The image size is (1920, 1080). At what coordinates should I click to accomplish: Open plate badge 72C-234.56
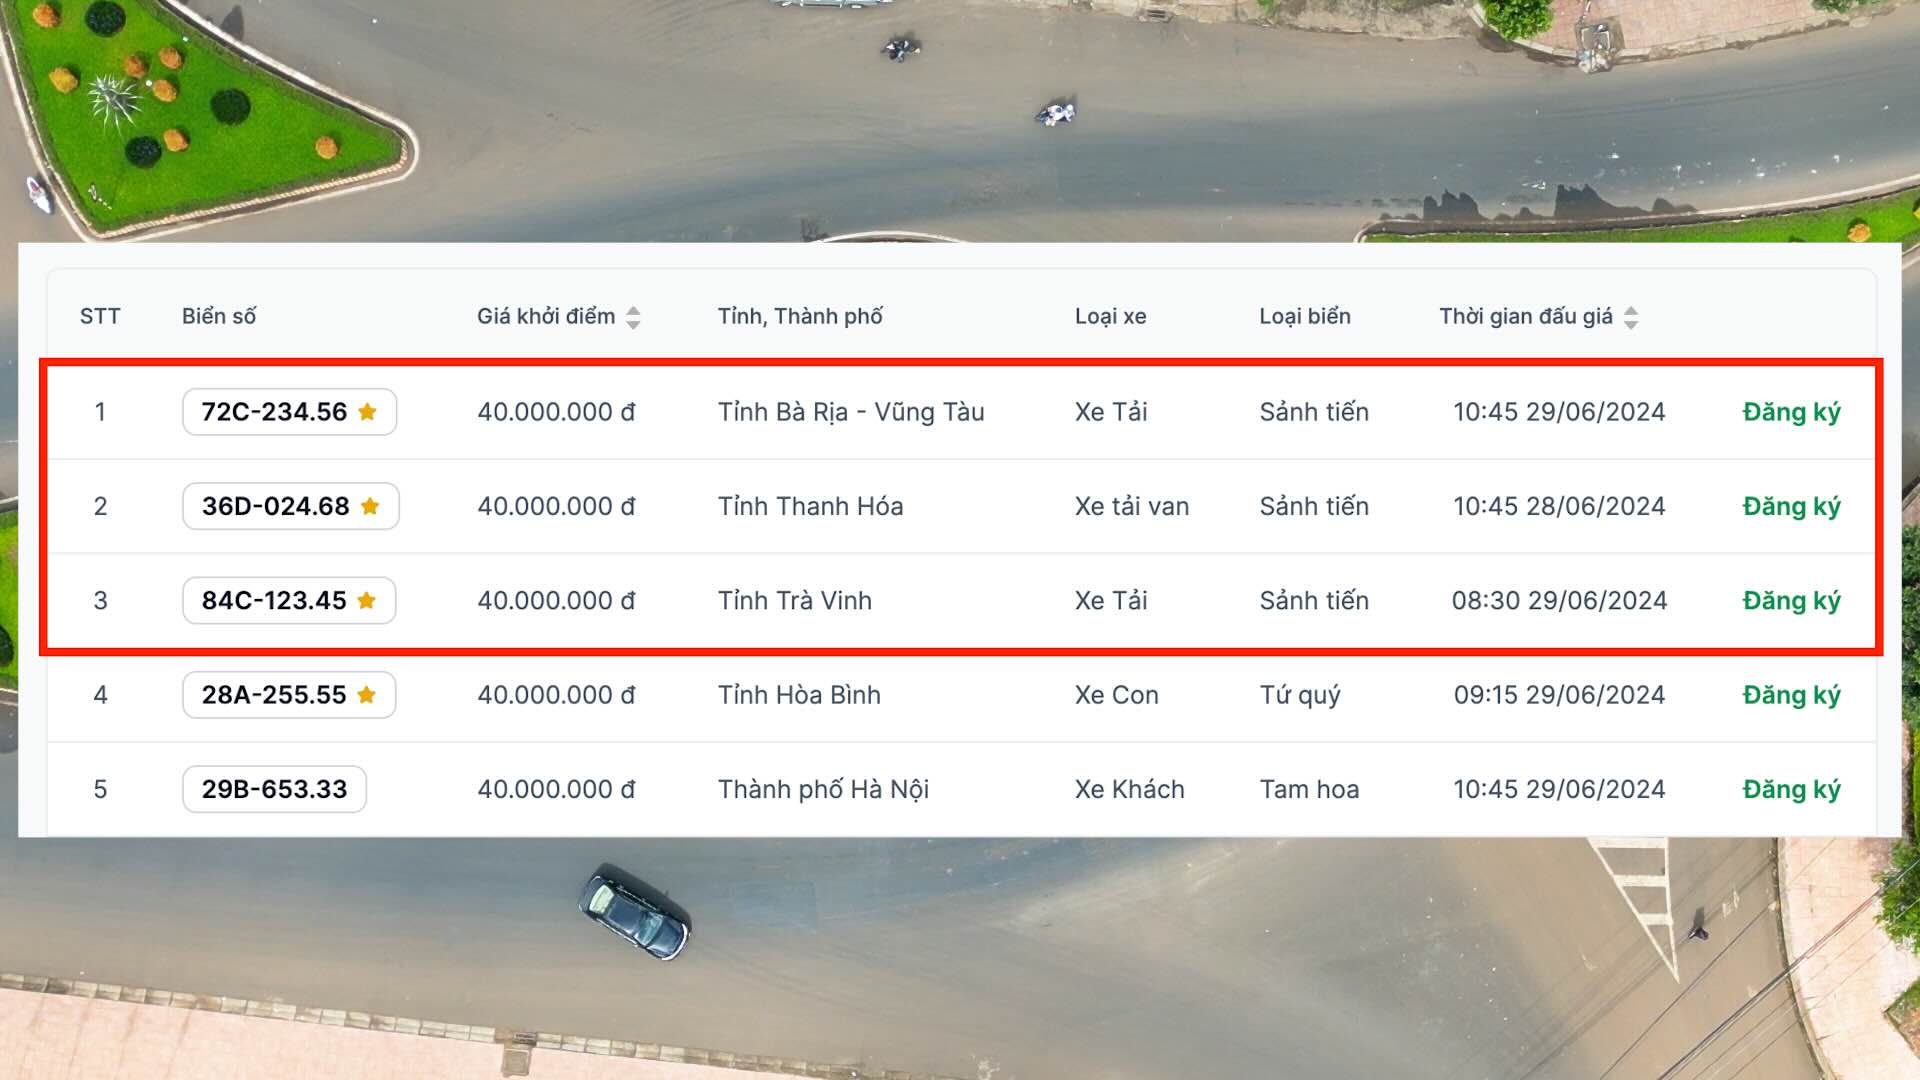click(274, 412)
